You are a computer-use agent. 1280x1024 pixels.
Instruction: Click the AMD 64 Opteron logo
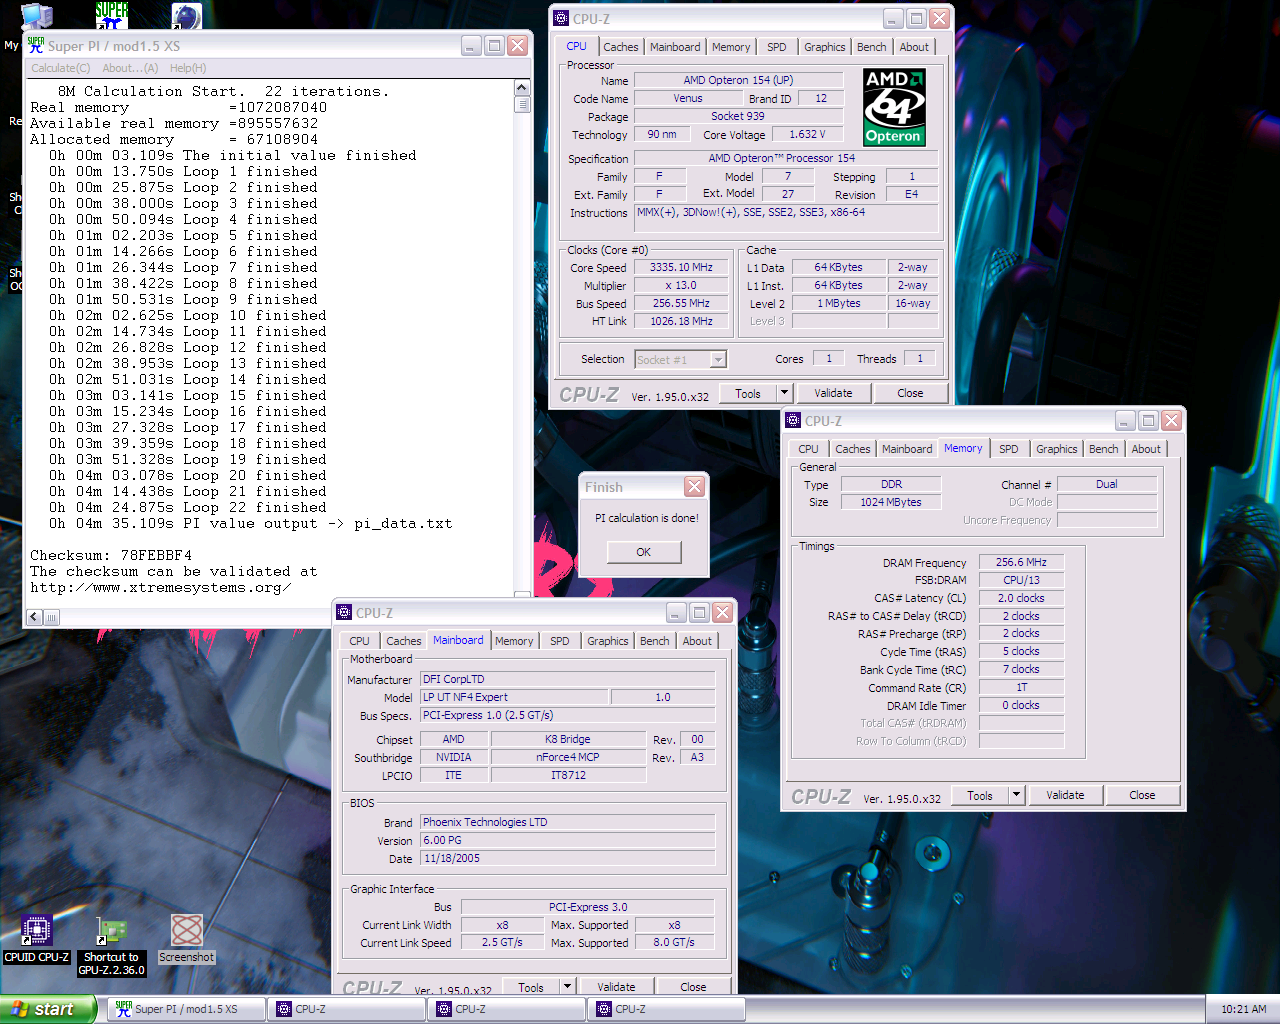[894, 107]
